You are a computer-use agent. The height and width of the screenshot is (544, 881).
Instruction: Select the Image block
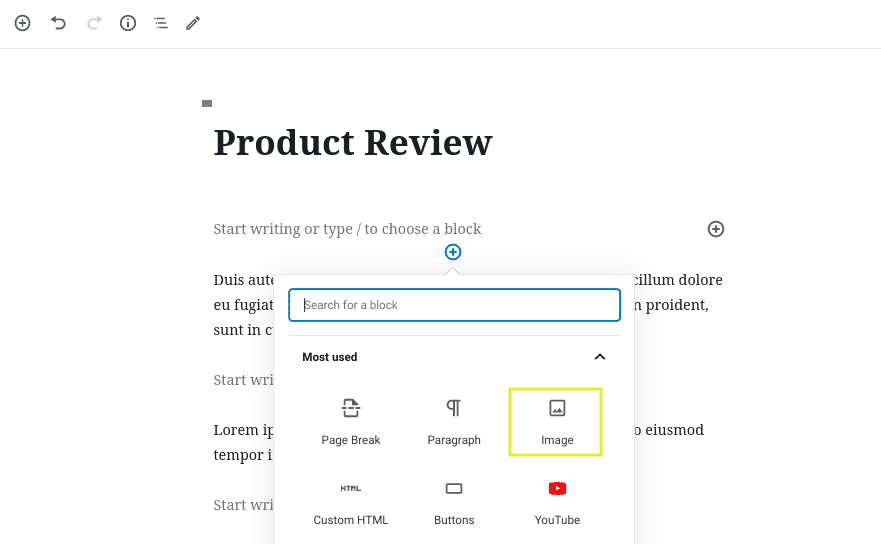click(x=556, y=421)
